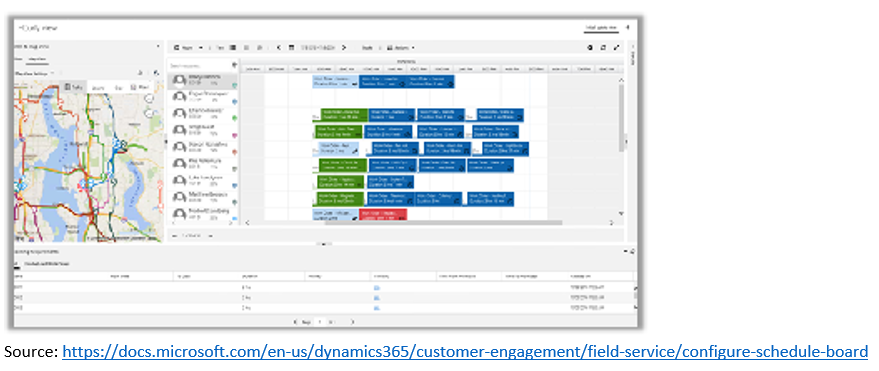This screenshot has height=371, width=879.
Task: Click the plus icon beside Initial public view
Action: point(627,27)
